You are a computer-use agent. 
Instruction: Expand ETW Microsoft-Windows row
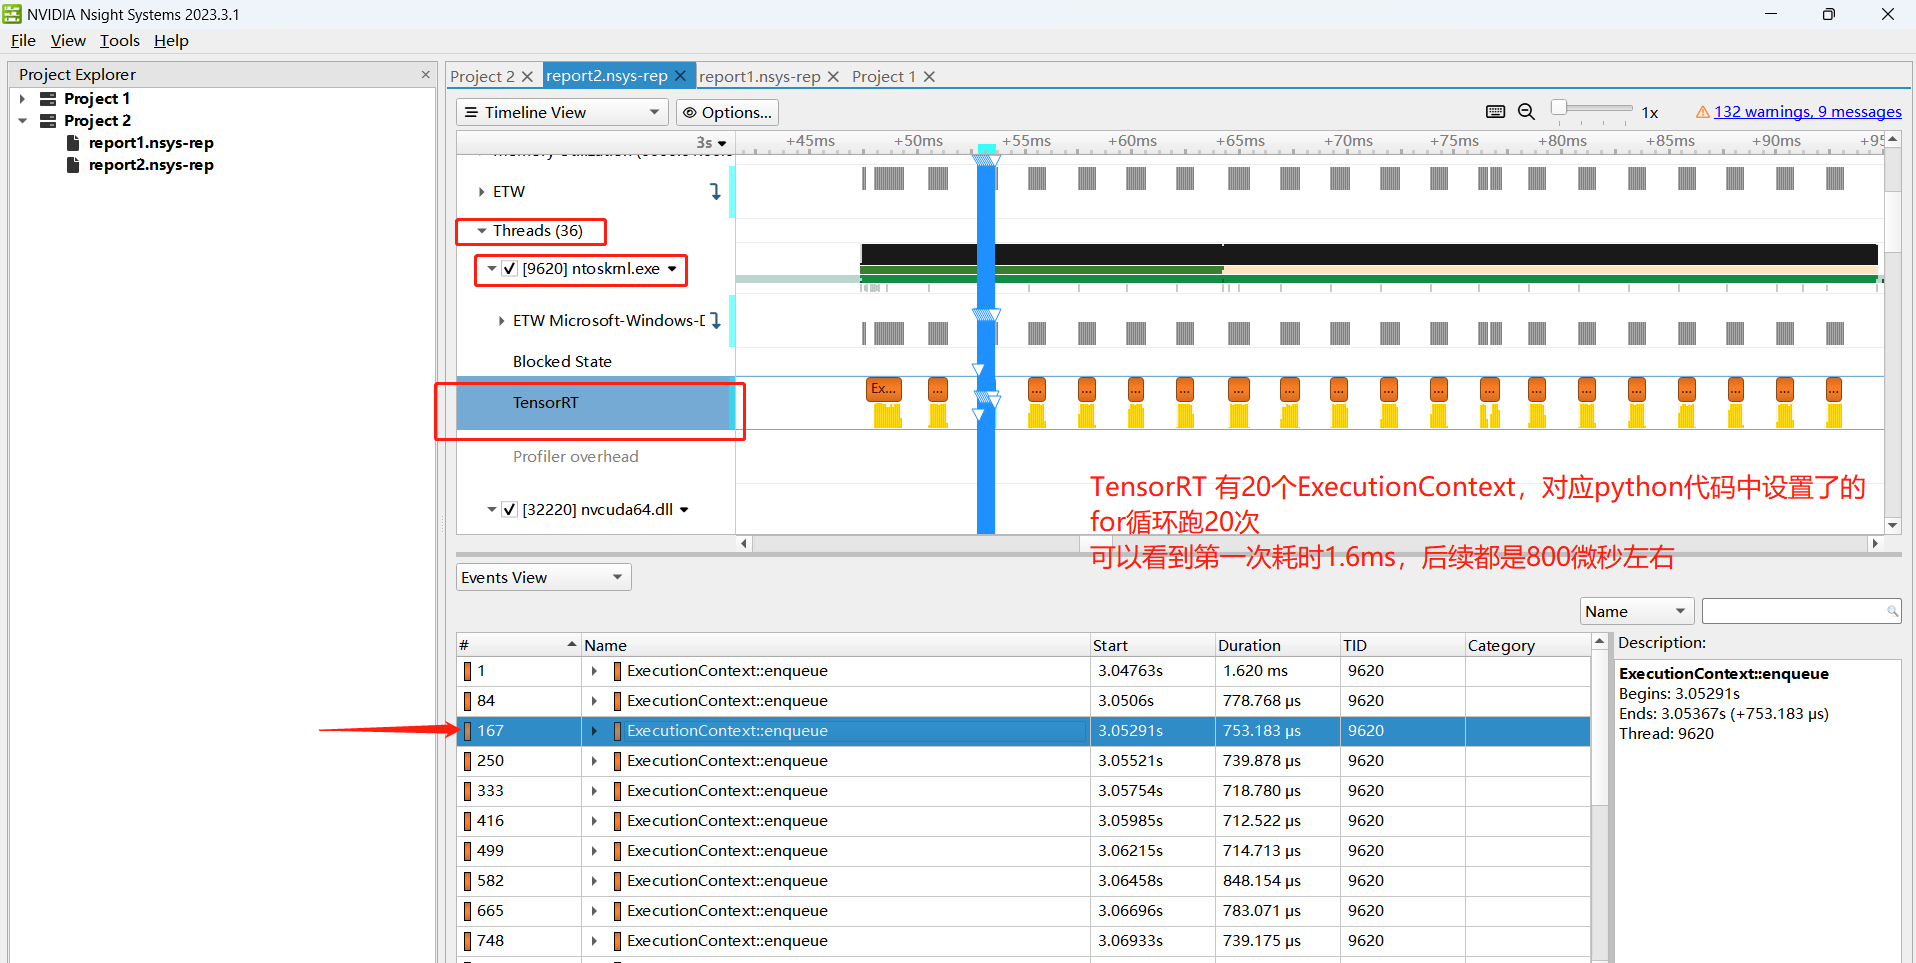pos(501,321)
